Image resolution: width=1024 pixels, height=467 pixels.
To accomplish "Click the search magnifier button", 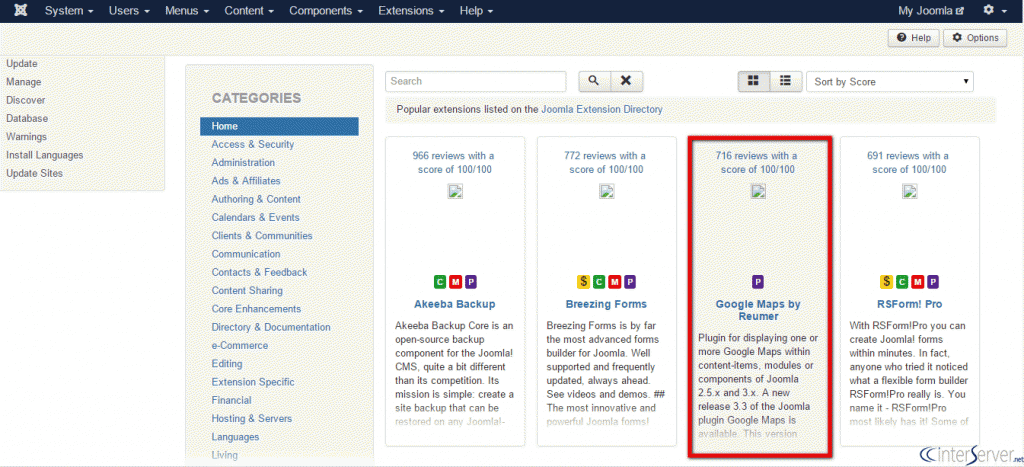I will point(594,81).
